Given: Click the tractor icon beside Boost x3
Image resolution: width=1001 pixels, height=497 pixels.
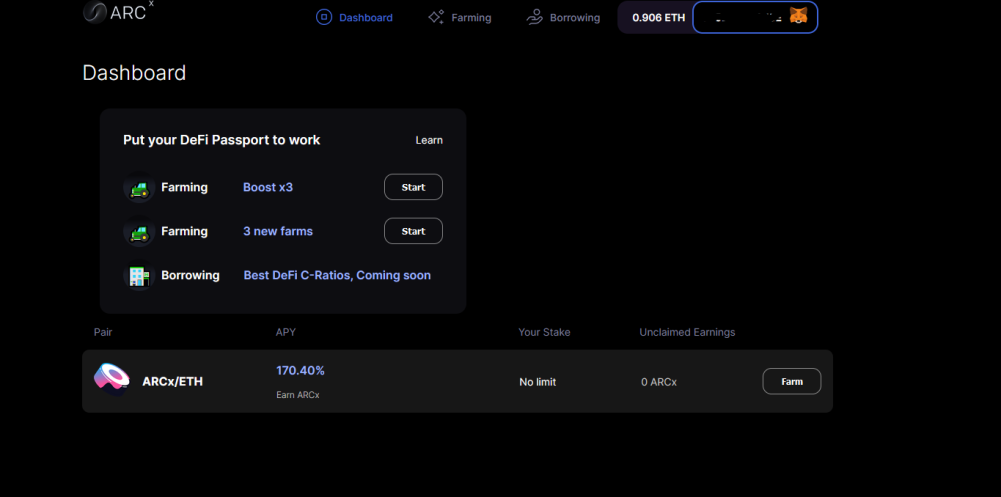Looking at the screenshot, I should coord(139,188).
